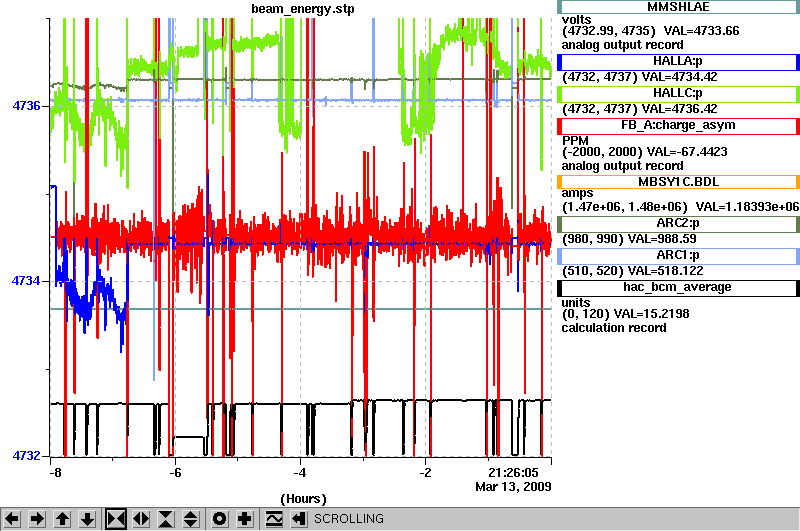The height and width of the screenshot is (531, 800).
Task: Shift the plot up with the up arrow
Action: click(x=62, y=519)
